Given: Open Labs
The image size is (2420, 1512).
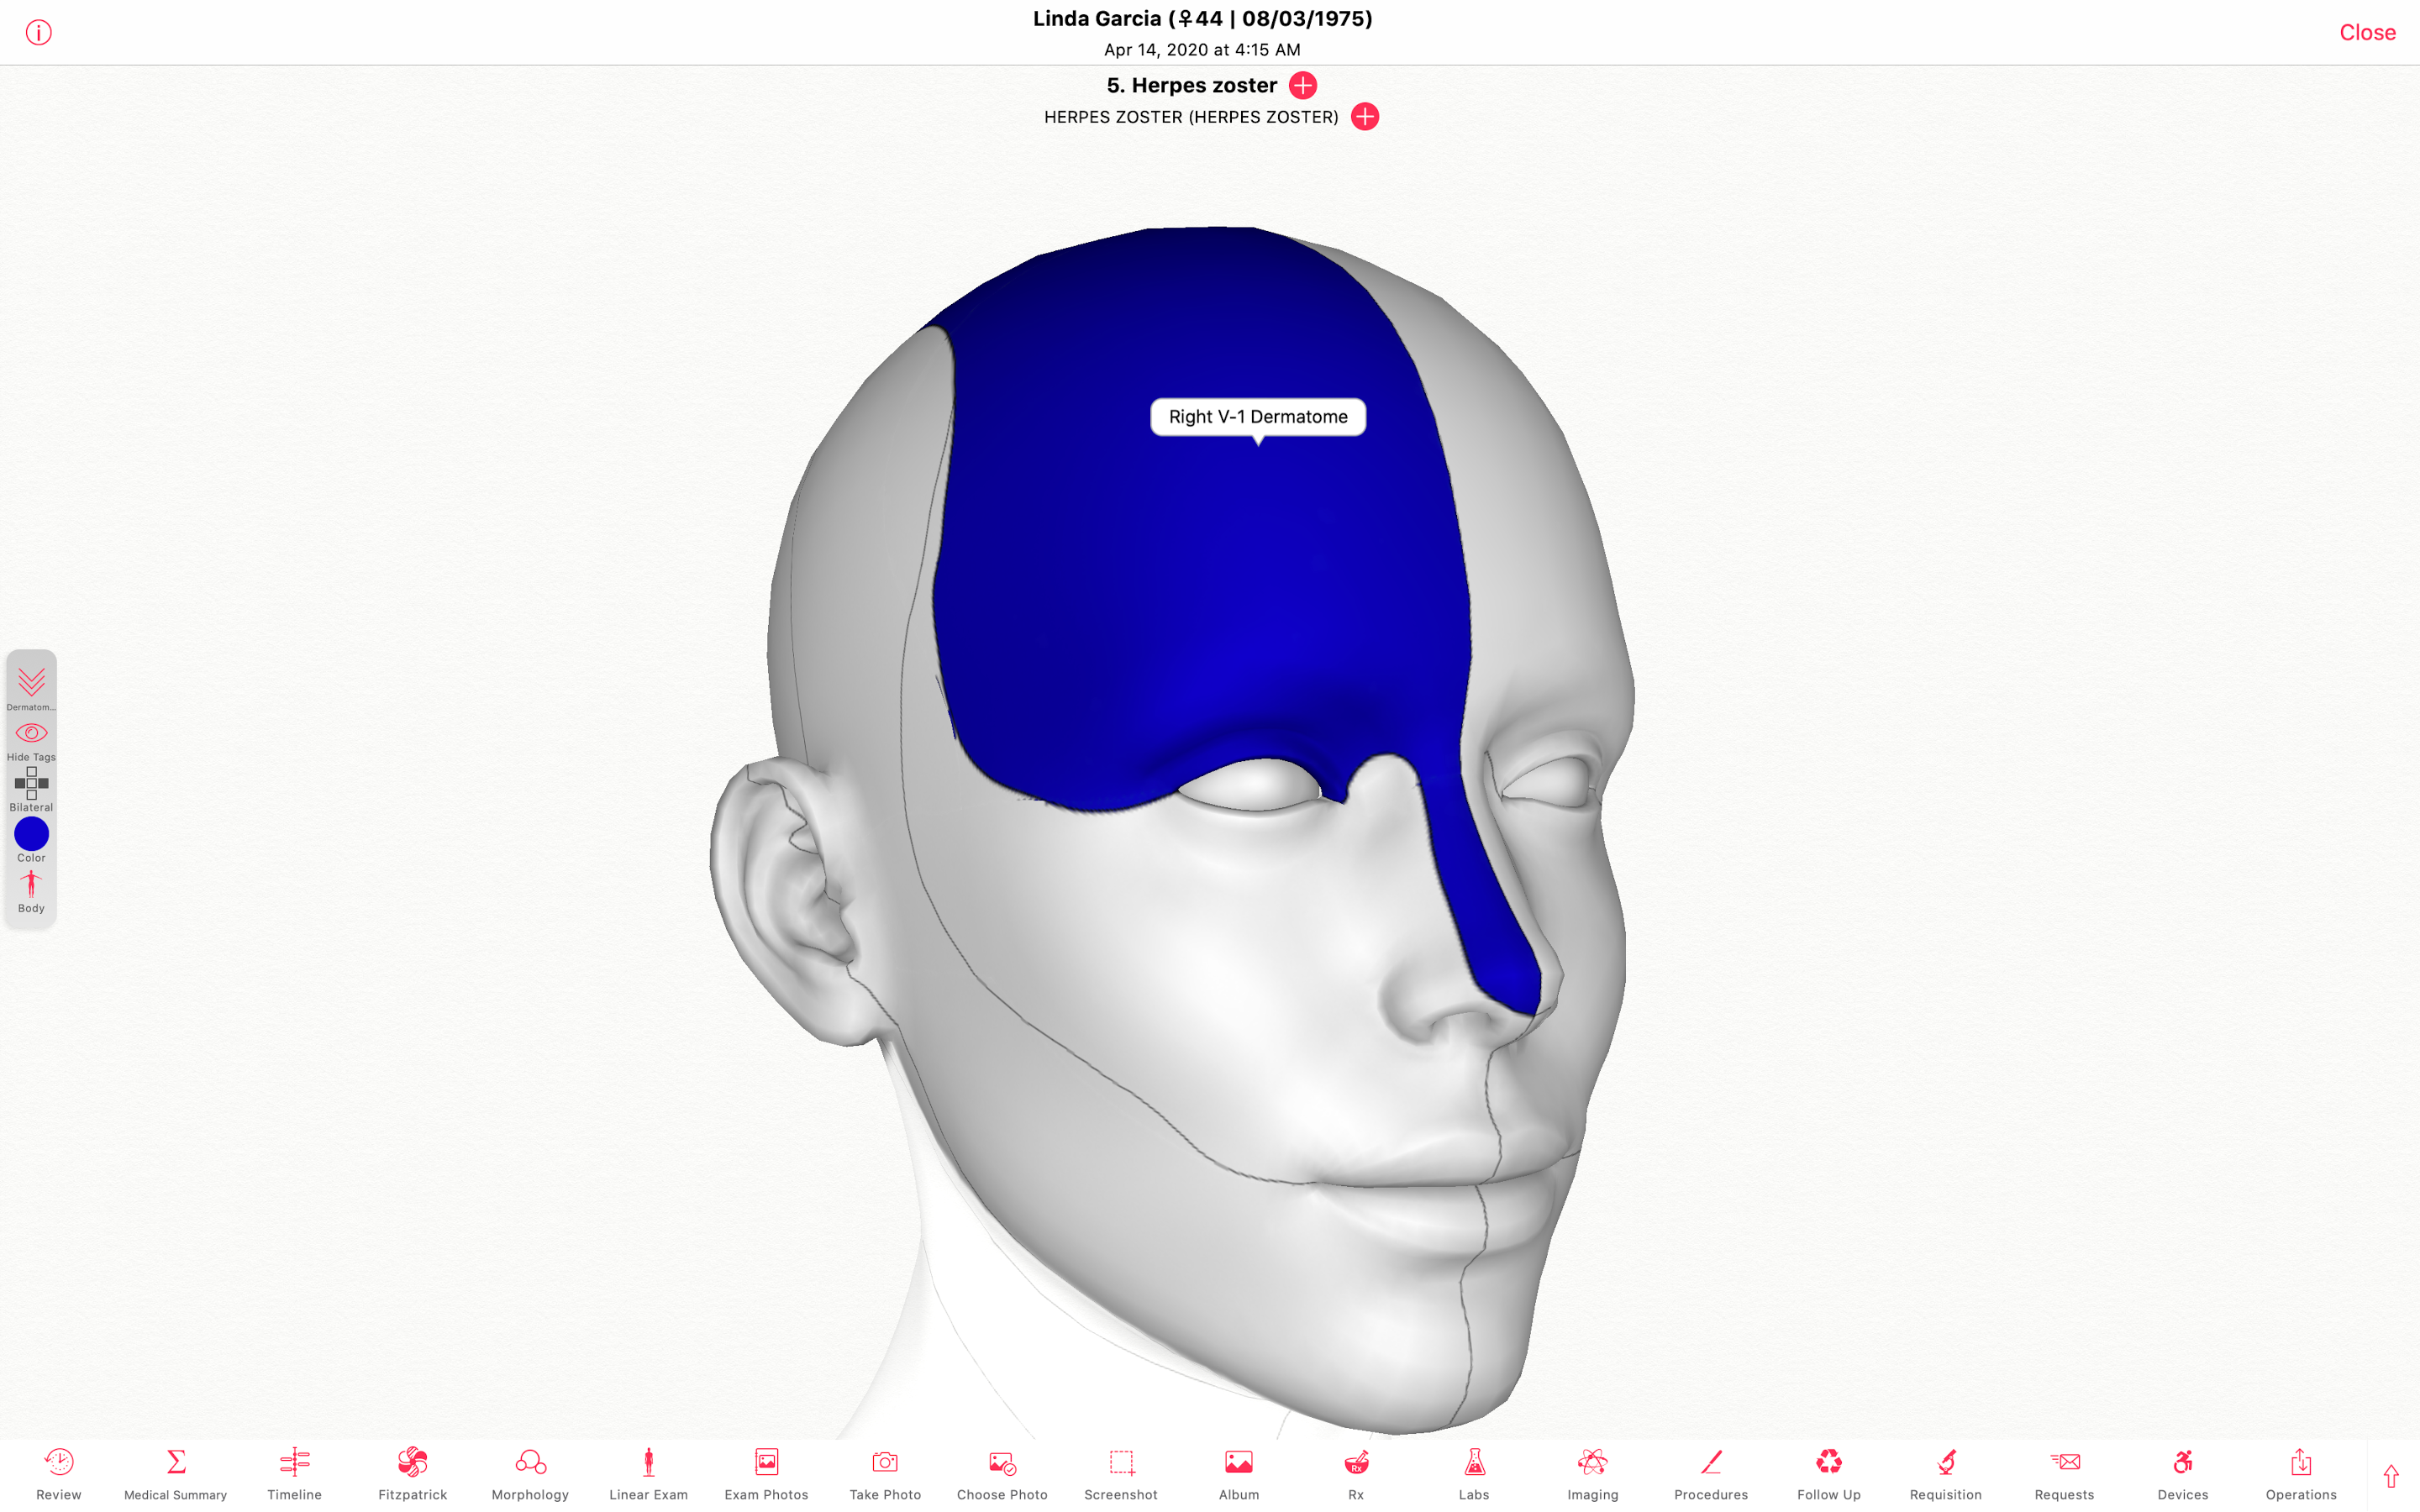Looking at the screenshot, I should click(x=1474, y=1473).
